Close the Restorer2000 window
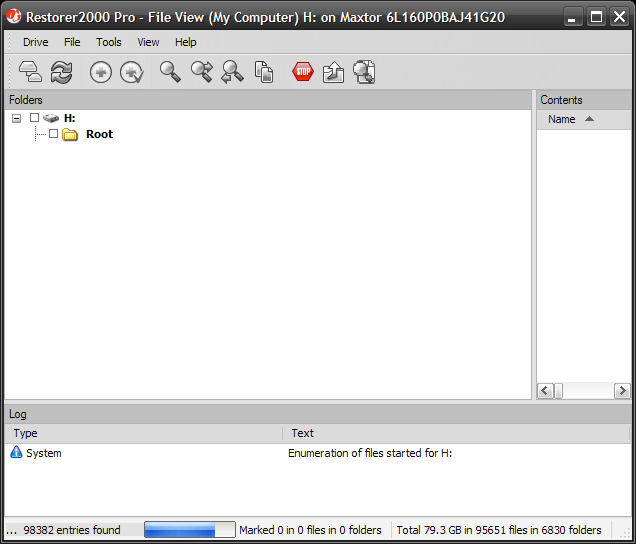 [x=619, y=17]
